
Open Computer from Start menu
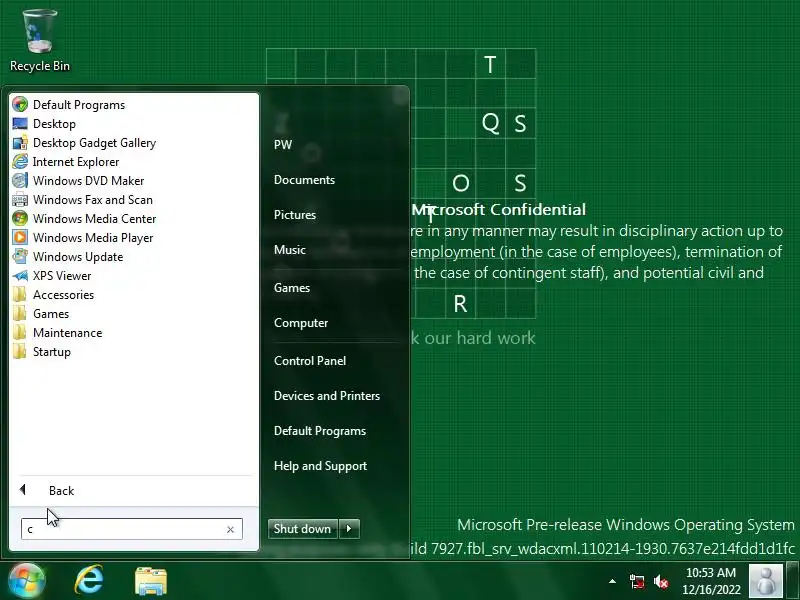coord(301,323)
